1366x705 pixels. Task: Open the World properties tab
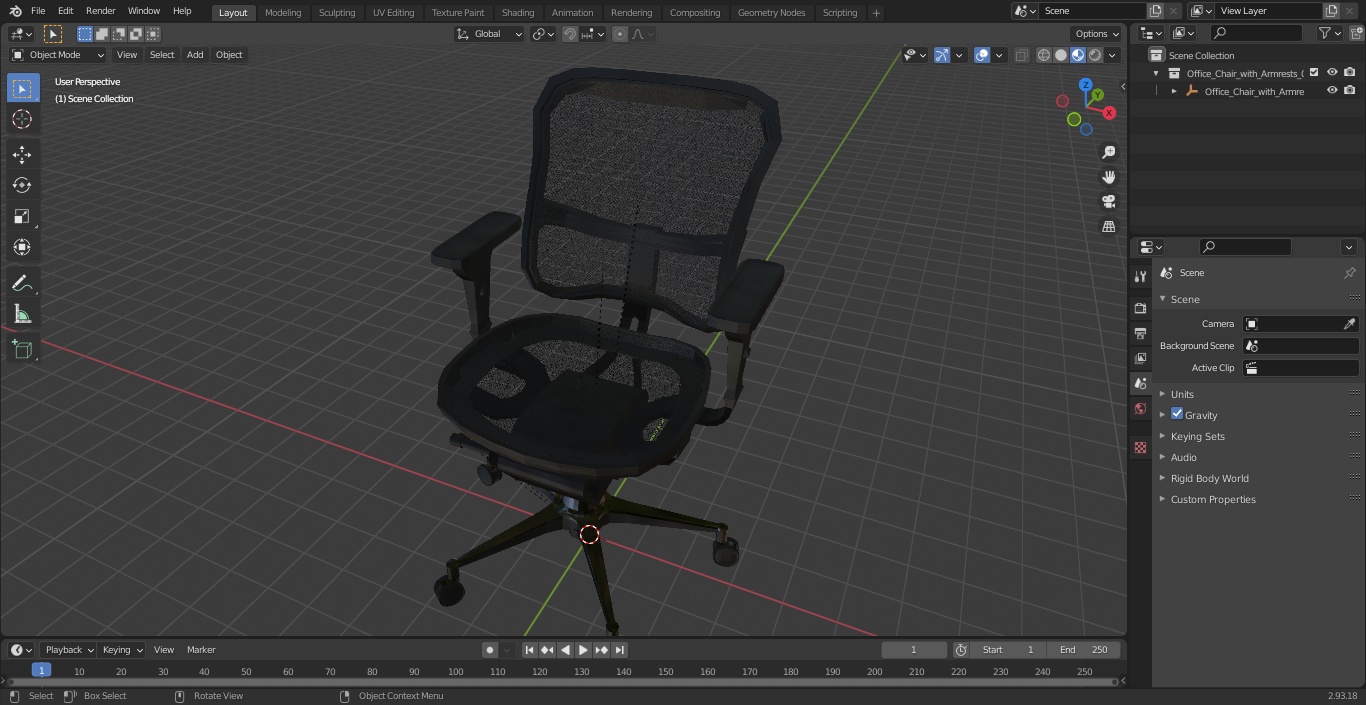(1140, 409)
